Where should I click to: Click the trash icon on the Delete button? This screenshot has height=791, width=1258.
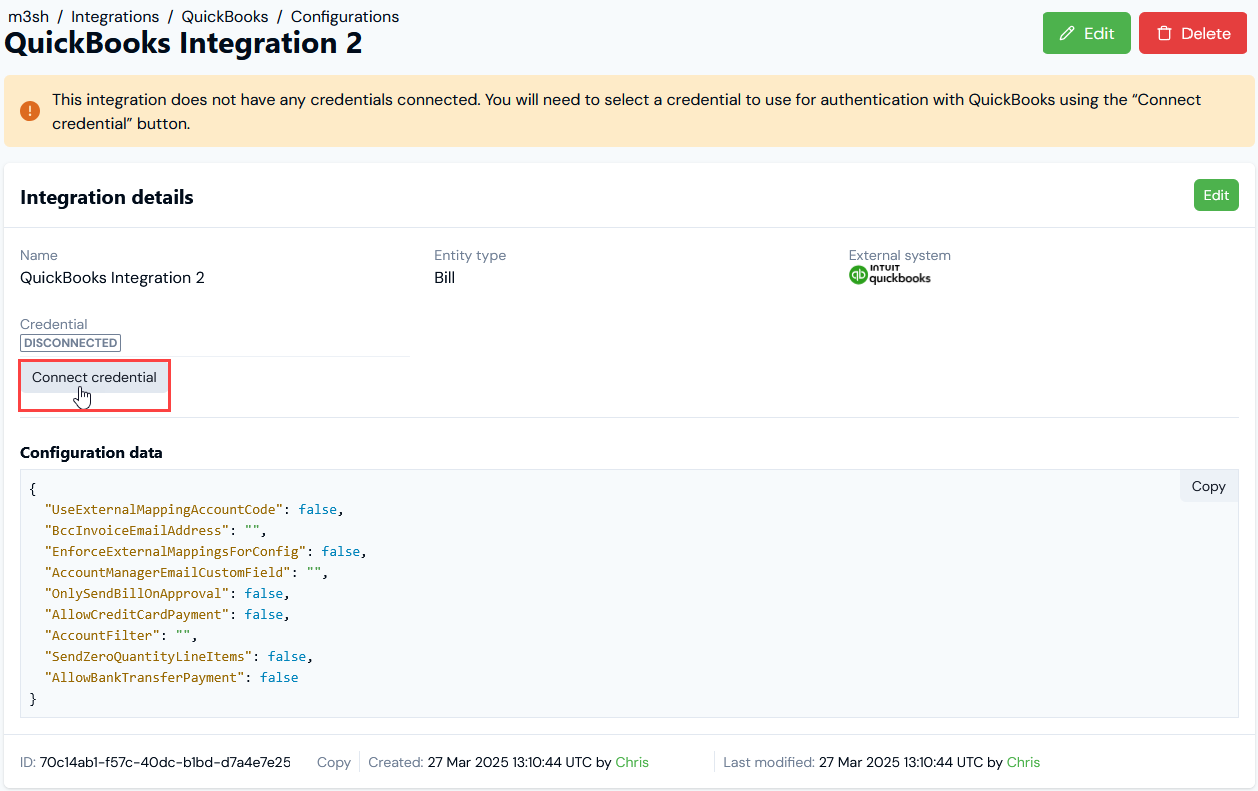[x=1163, y=33]
